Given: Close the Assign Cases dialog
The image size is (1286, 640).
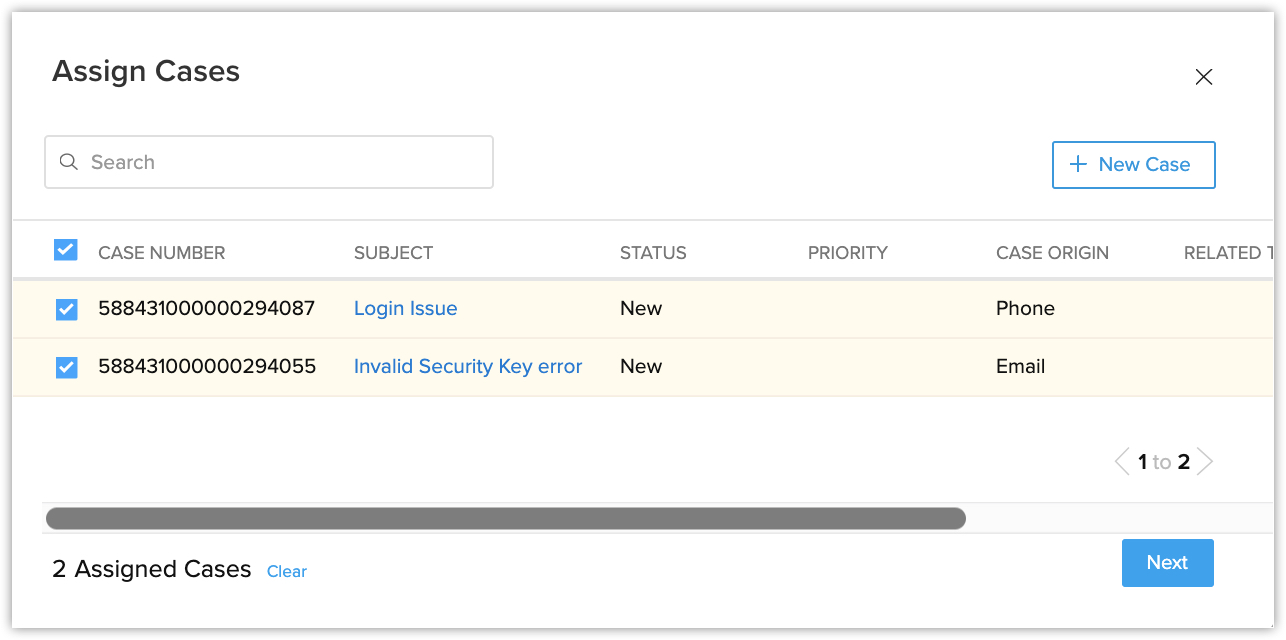Looking at the screenshot, I should coord(1203,77).
